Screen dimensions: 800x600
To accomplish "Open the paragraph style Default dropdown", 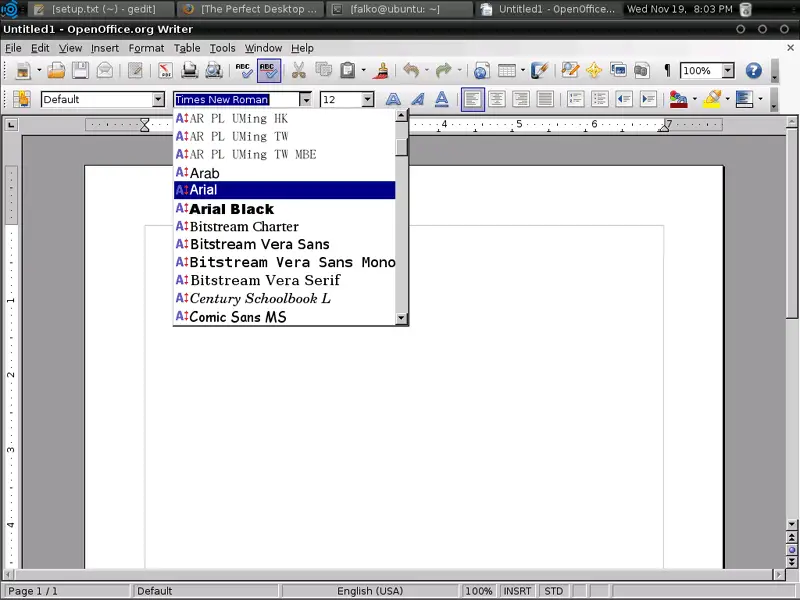I will pos(158,99).
